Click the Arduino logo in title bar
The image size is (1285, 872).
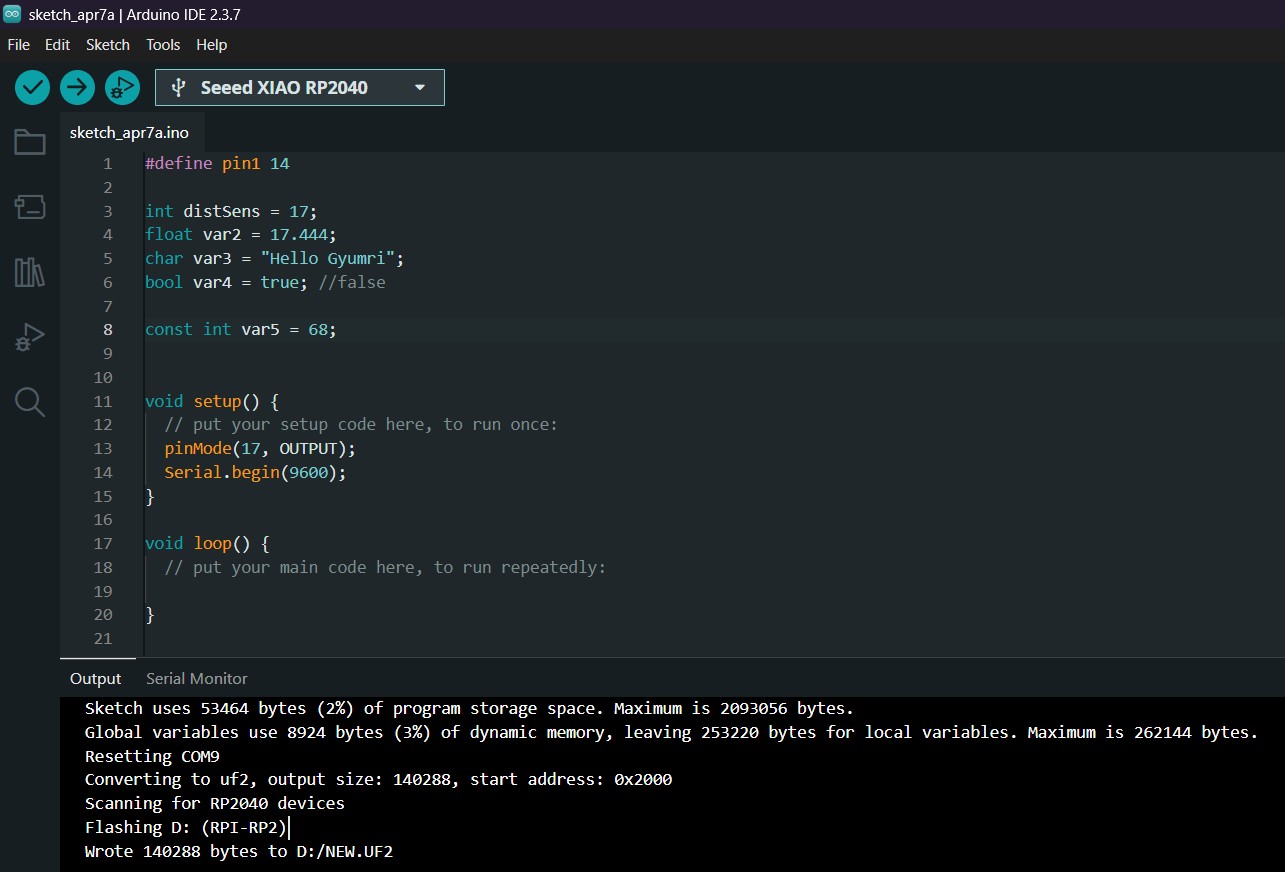coord(12,14)
